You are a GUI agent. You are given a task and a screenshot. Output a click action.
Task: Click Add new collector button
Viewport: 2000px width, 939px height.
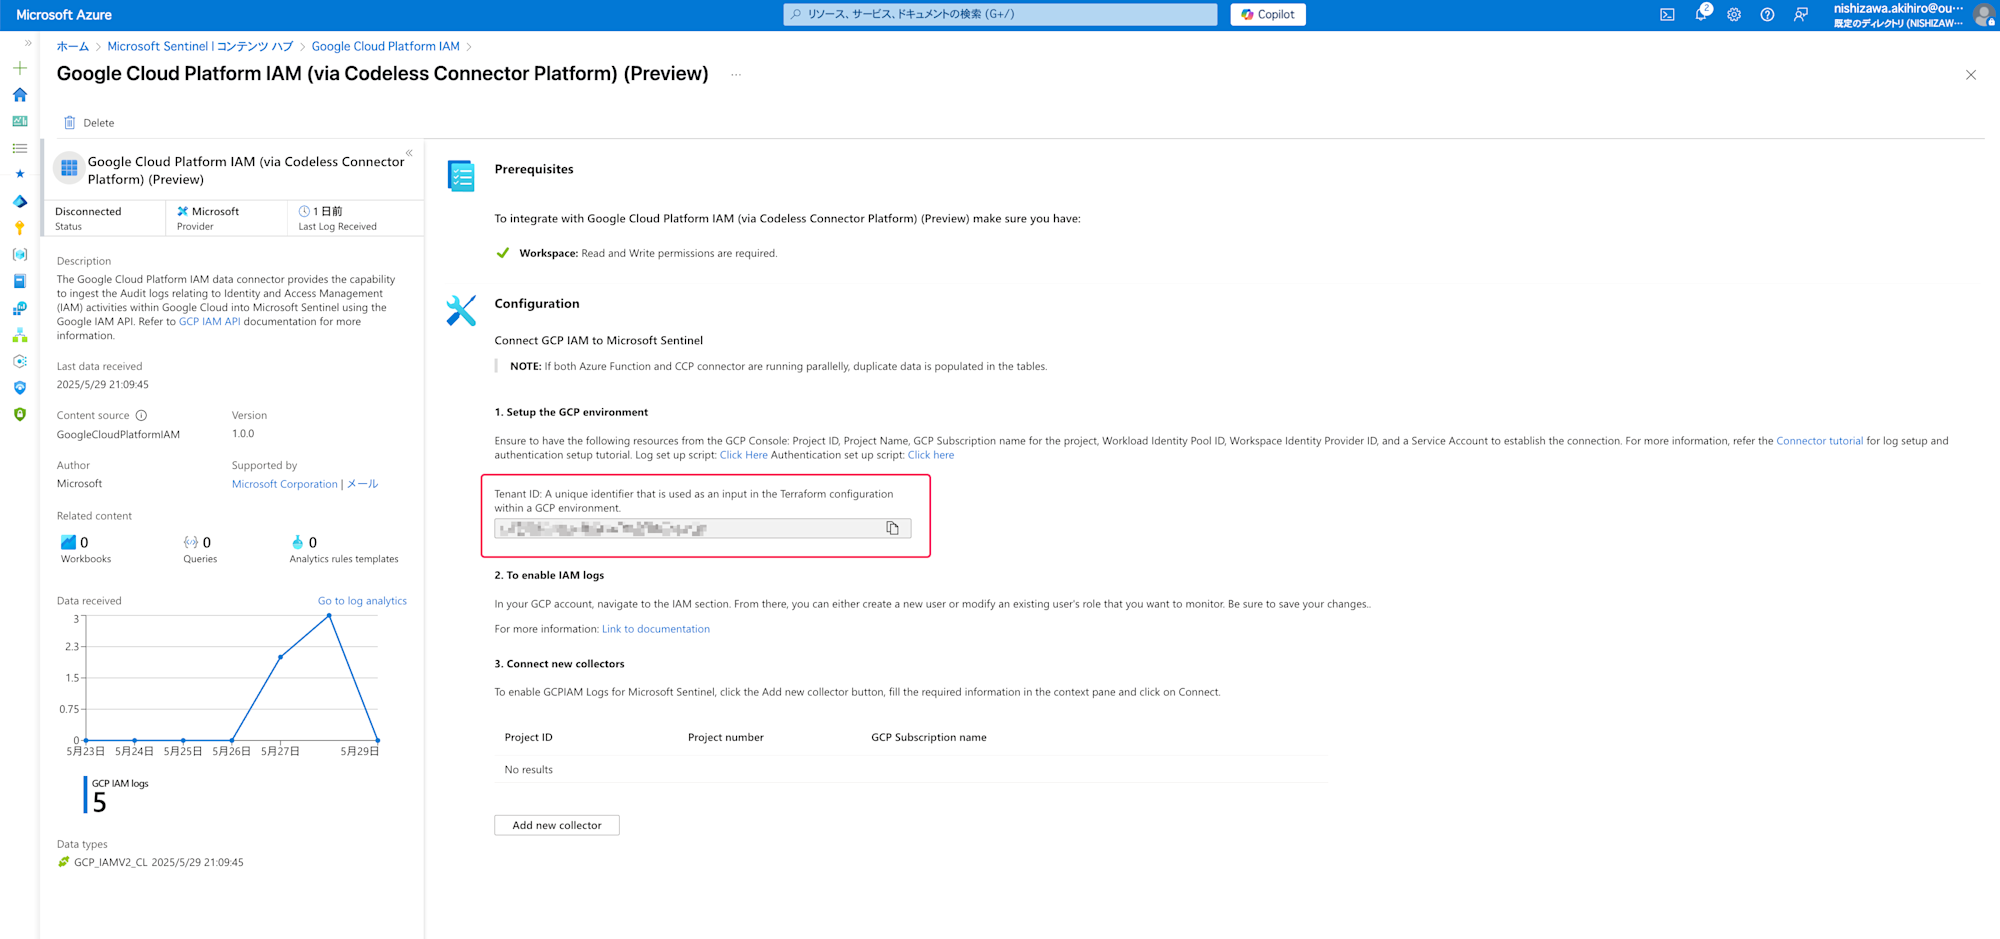pyautogui.click(x=557, y=825)
